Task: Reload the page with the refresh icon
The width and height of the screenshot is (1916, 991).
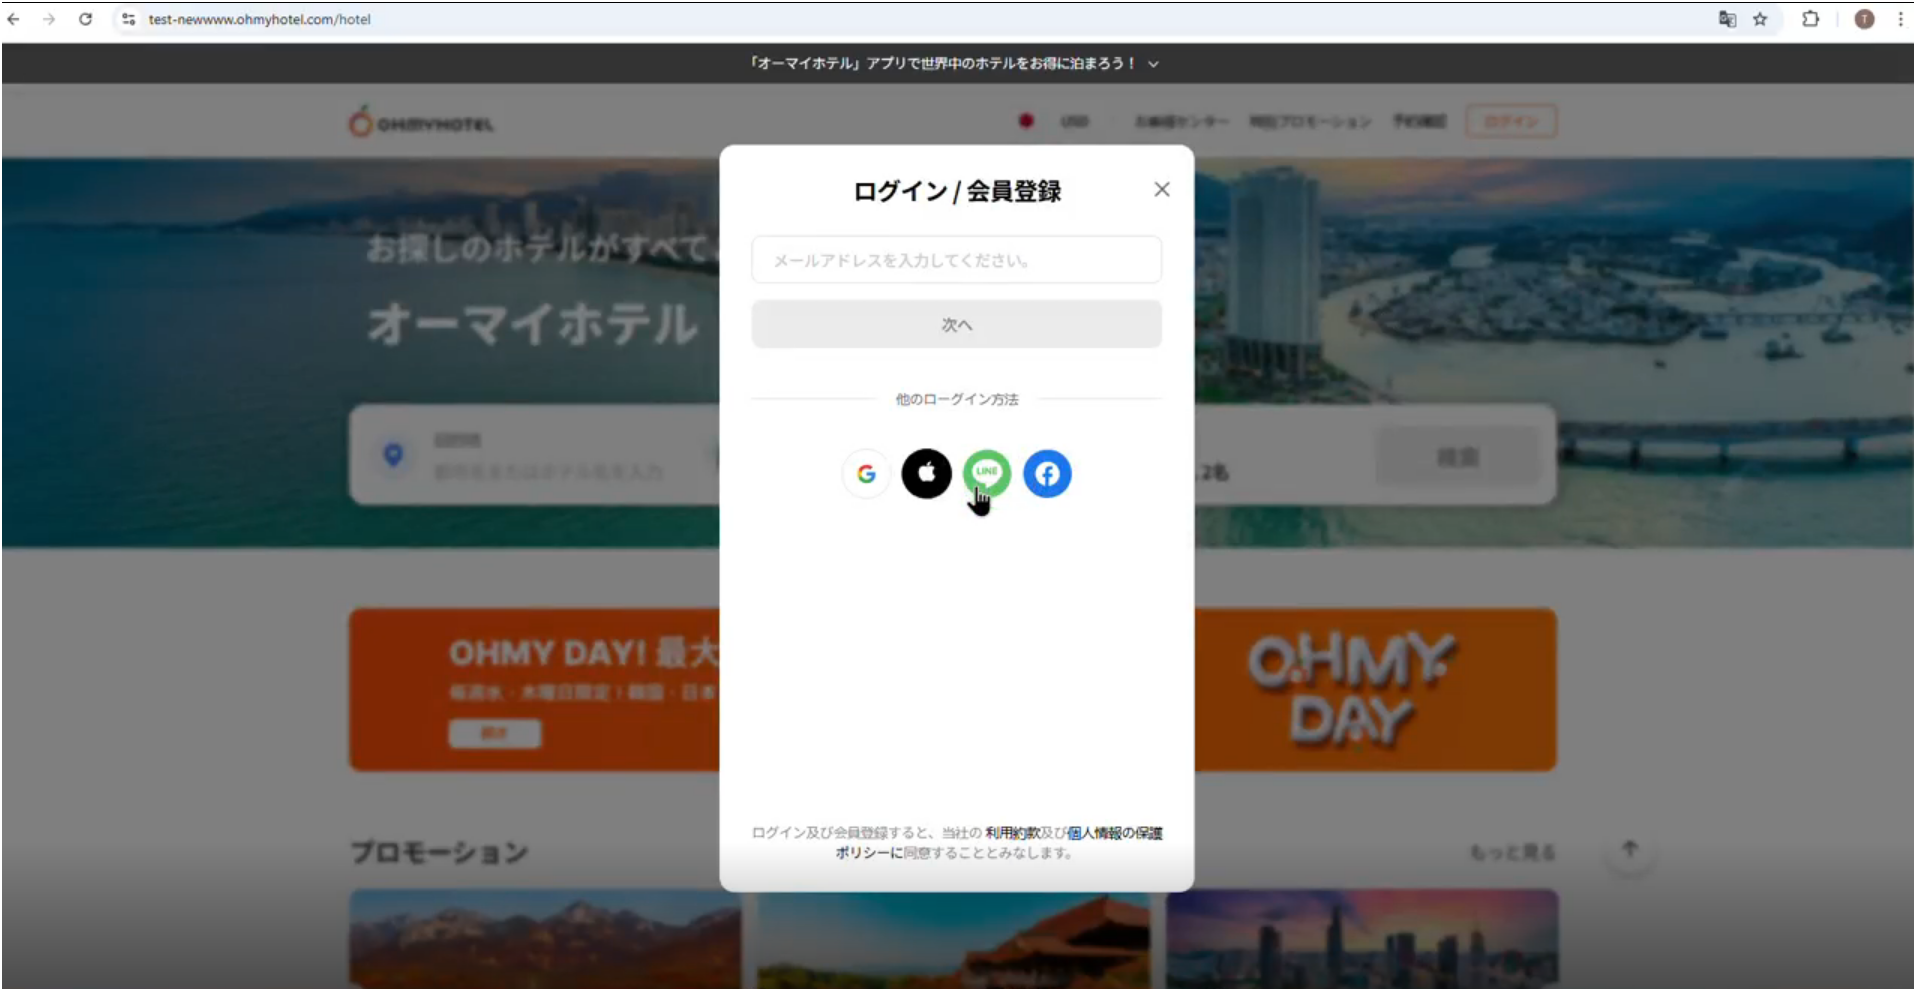Action: [x=86, y=19]
